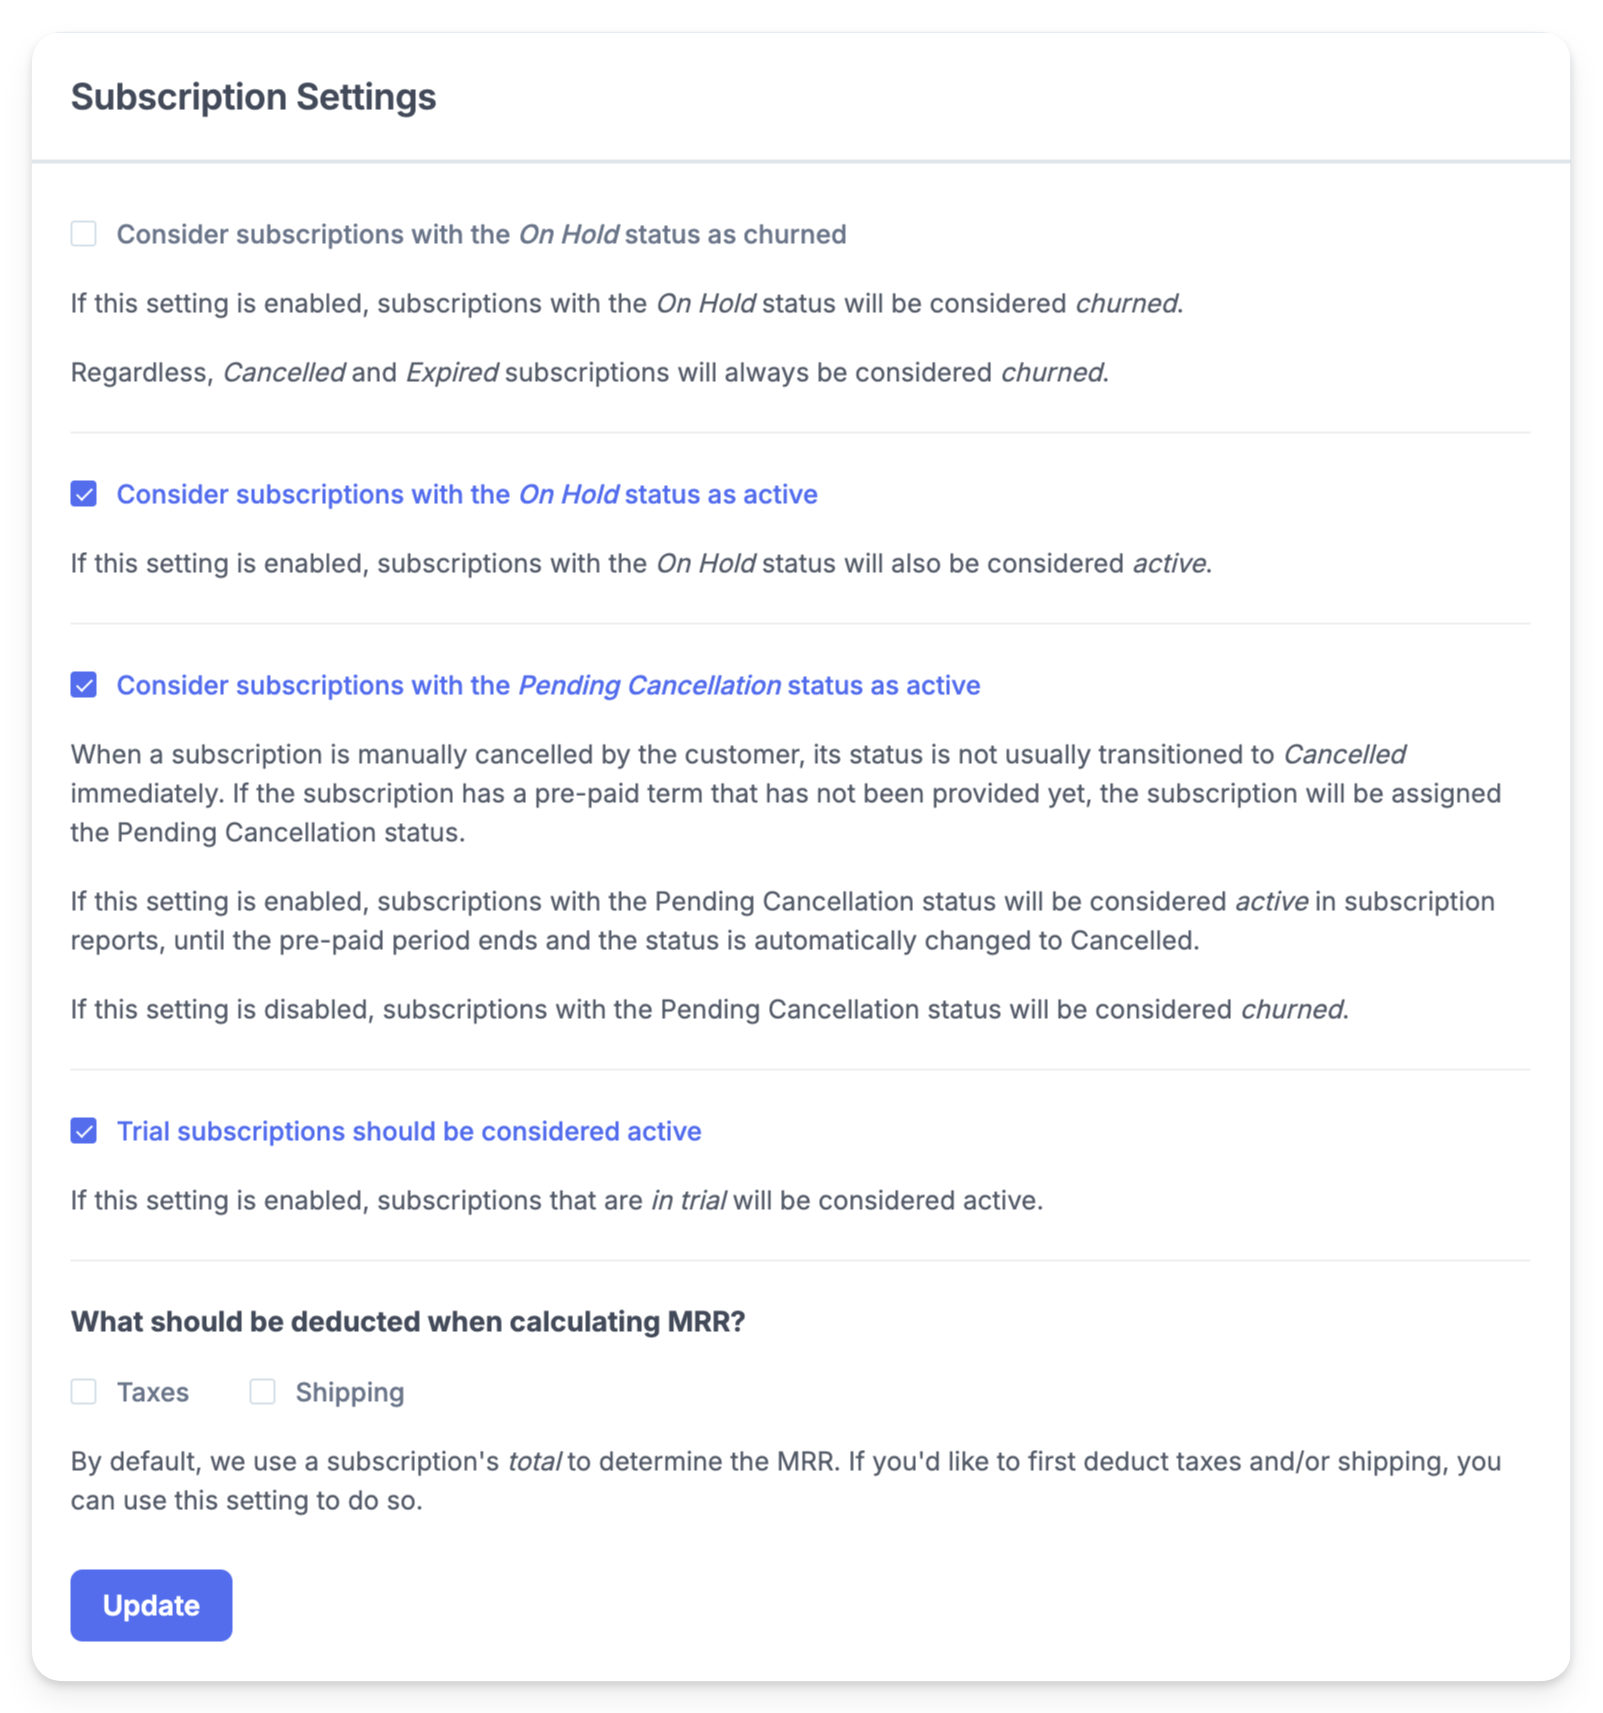
Task: Click description mentioning subscriptions in trial
Action: [557, 1200]
